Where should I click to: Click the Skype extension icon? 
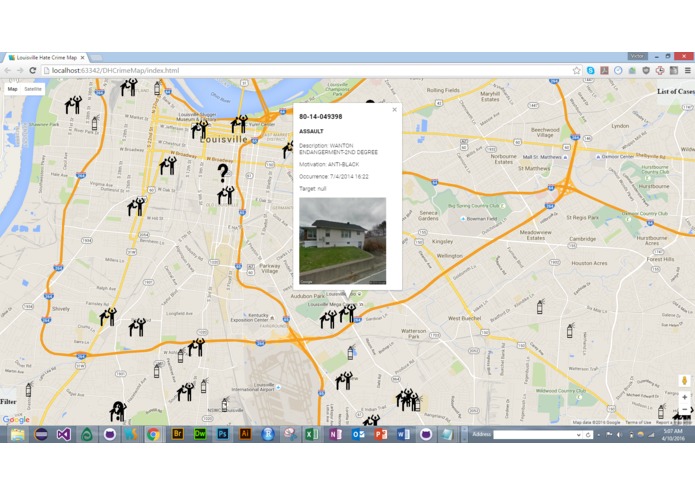pyautogui.click(x=590, y=70)
